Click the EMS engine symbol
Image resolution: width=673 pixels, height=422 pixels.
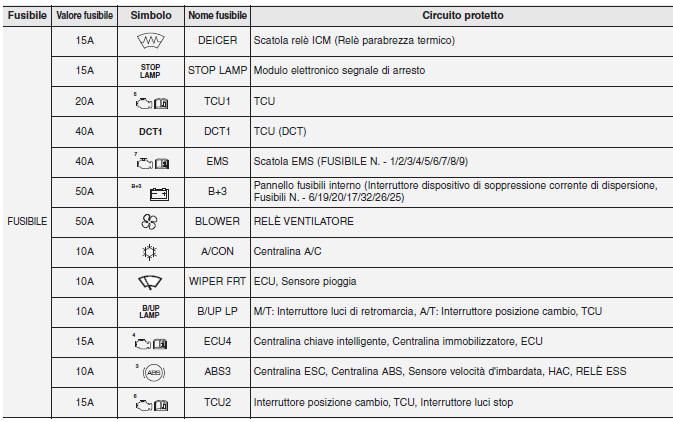[150, 161]
